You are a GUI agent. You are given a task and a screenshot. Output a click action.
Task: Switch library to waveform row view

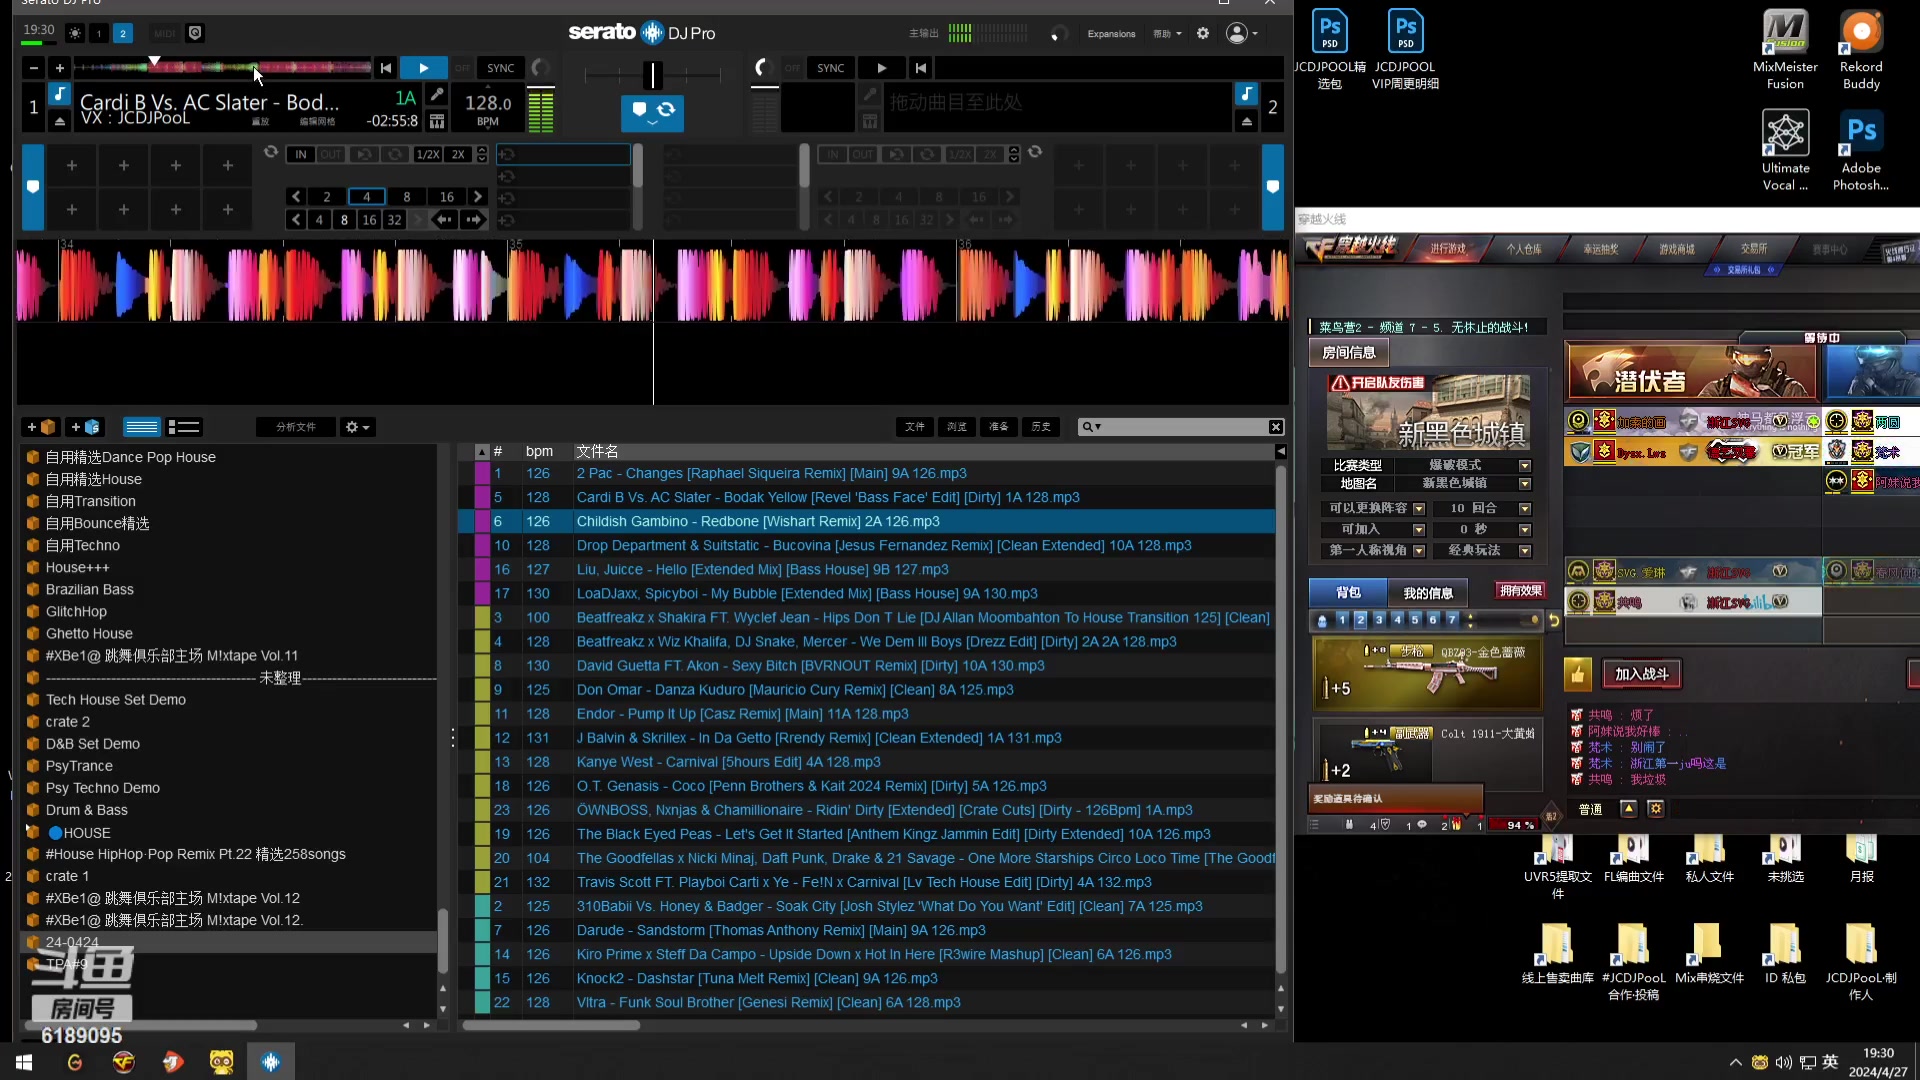141,427
